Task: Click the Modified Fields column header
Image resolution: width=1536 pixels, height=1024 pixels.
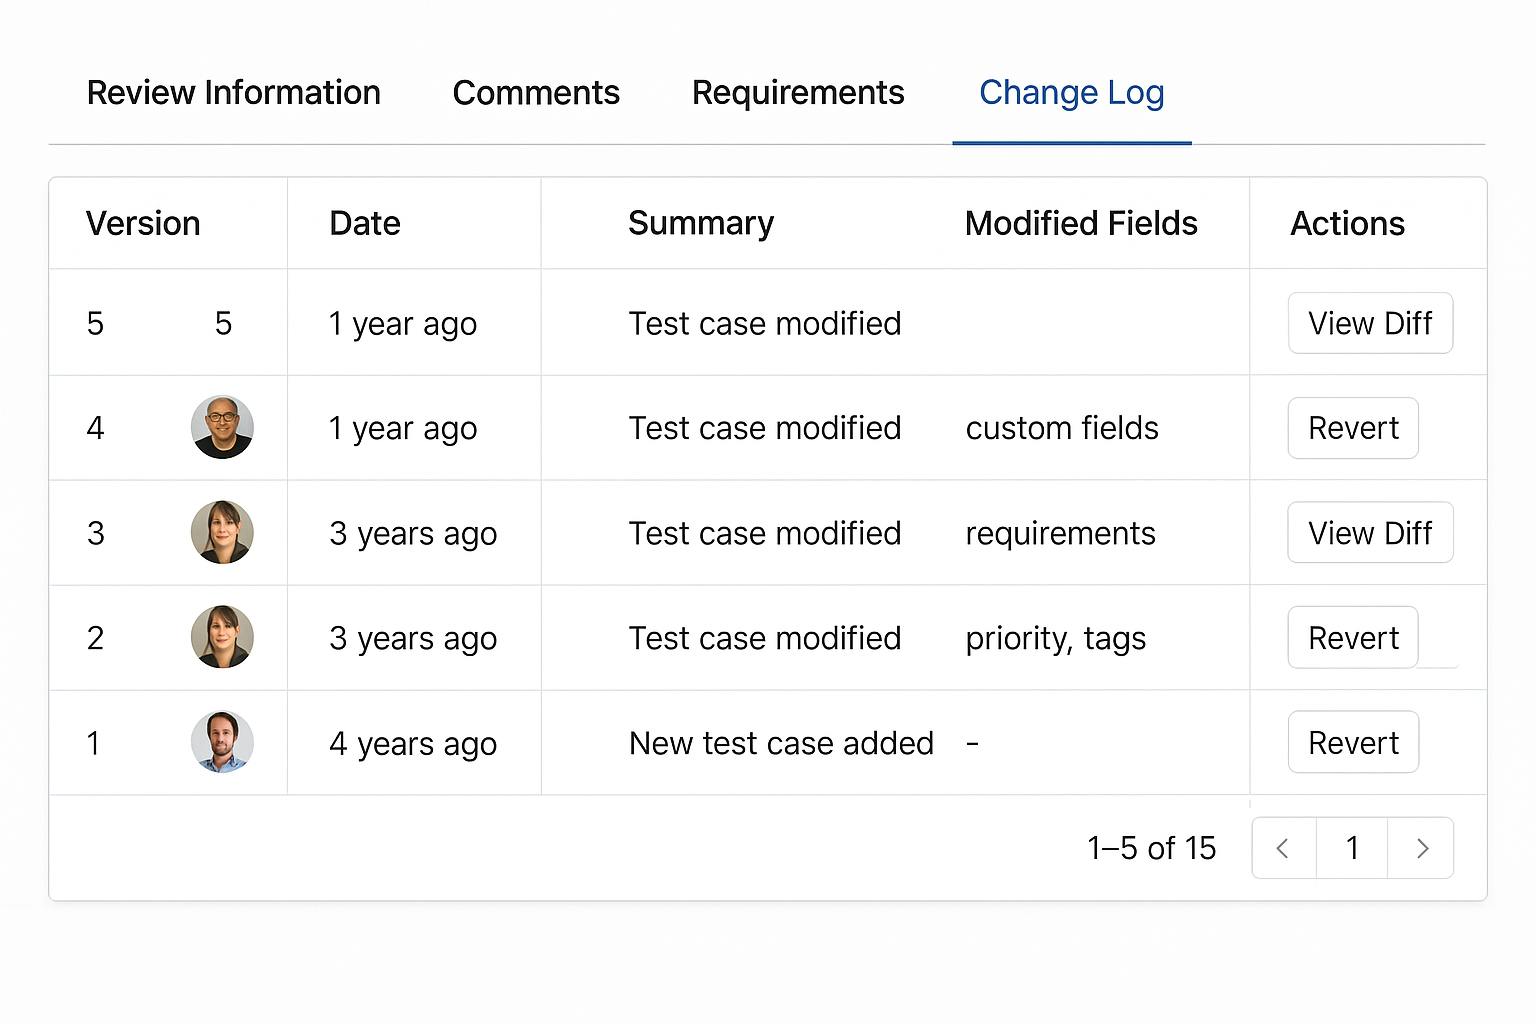Action: tap(1081, 223)
